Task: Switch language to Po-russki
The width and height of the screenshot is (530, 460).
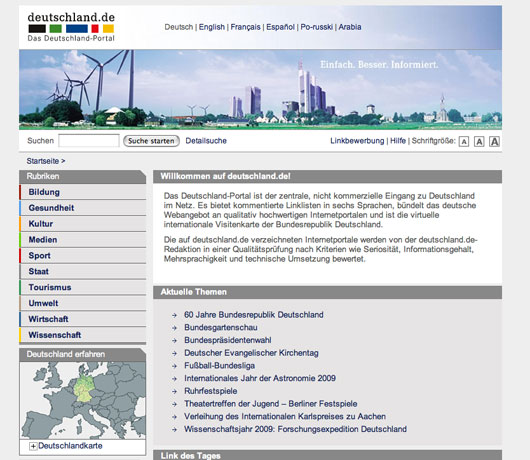Action: coord(316,27)
